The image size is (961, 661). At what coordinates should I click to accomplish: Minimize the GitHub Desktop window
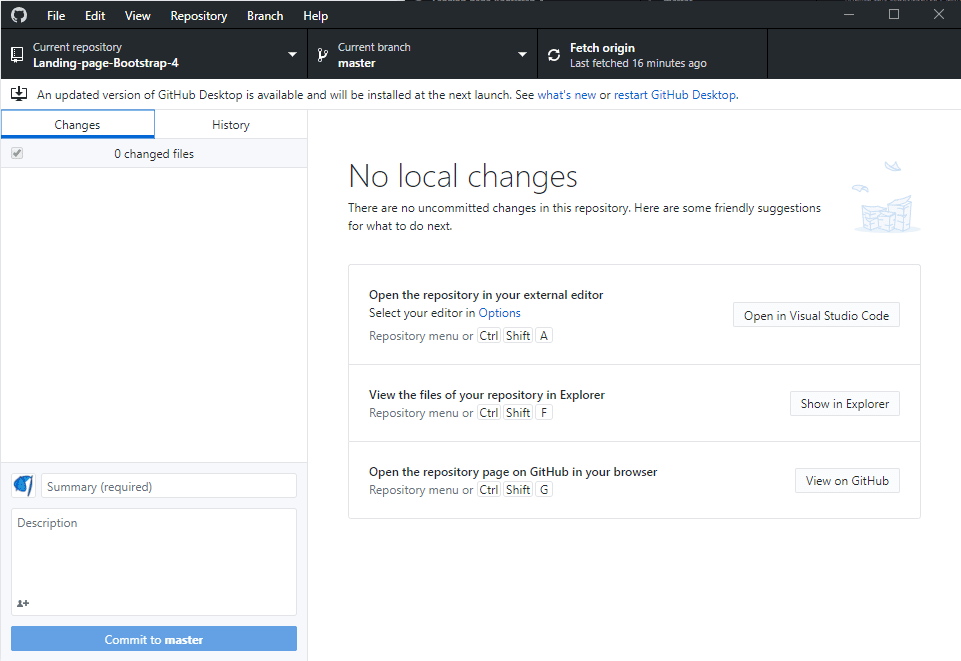pos(849,14)
